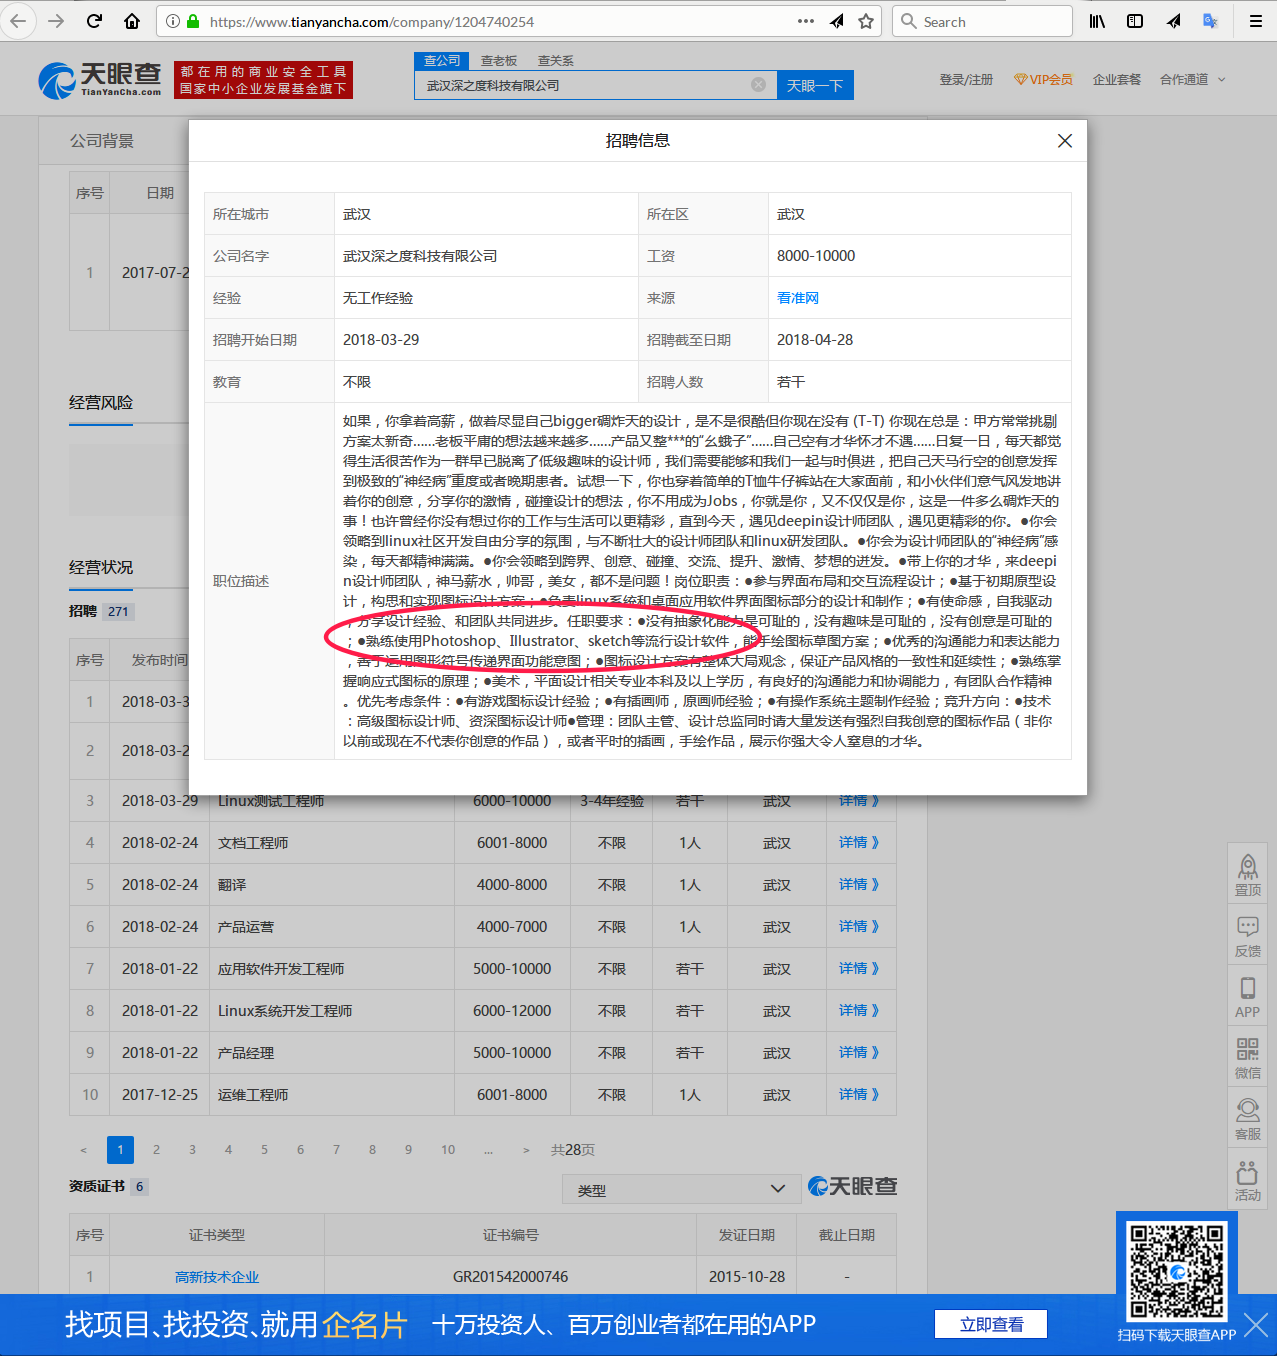Open the browser library icon
The image size is (1277, 1356).
coord(1097,21)
